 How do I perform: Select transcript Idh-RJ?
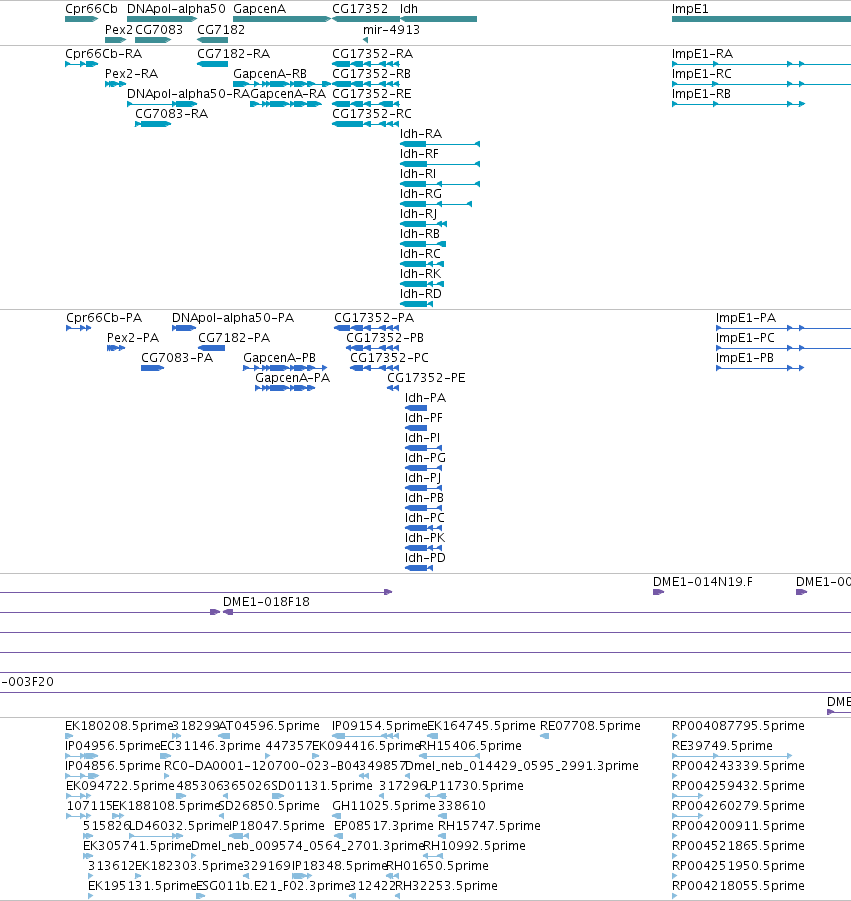coord(423,224)
